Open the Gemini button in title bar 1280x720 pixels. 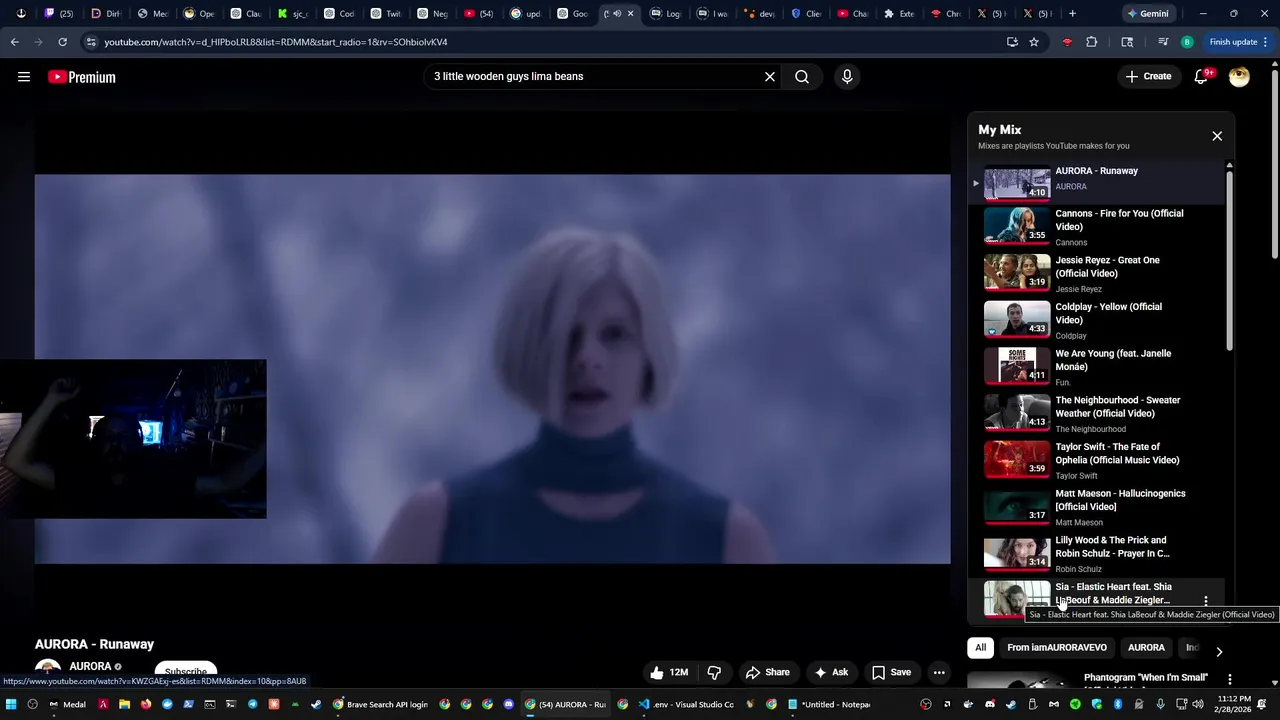tap(1147, 14)
